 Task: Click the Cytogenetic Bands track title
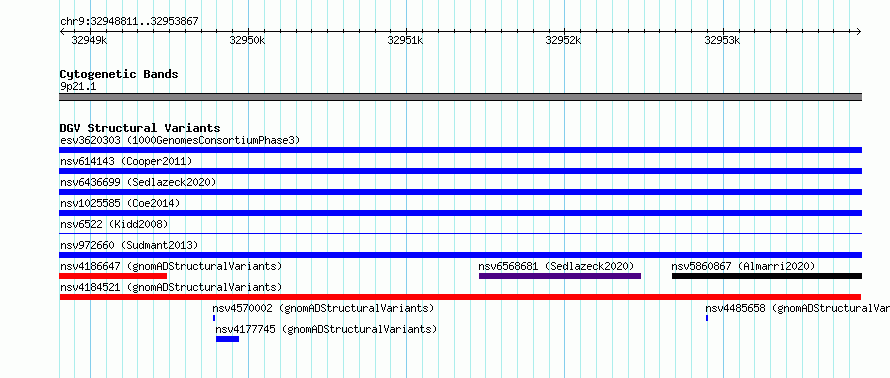point(119,74)
